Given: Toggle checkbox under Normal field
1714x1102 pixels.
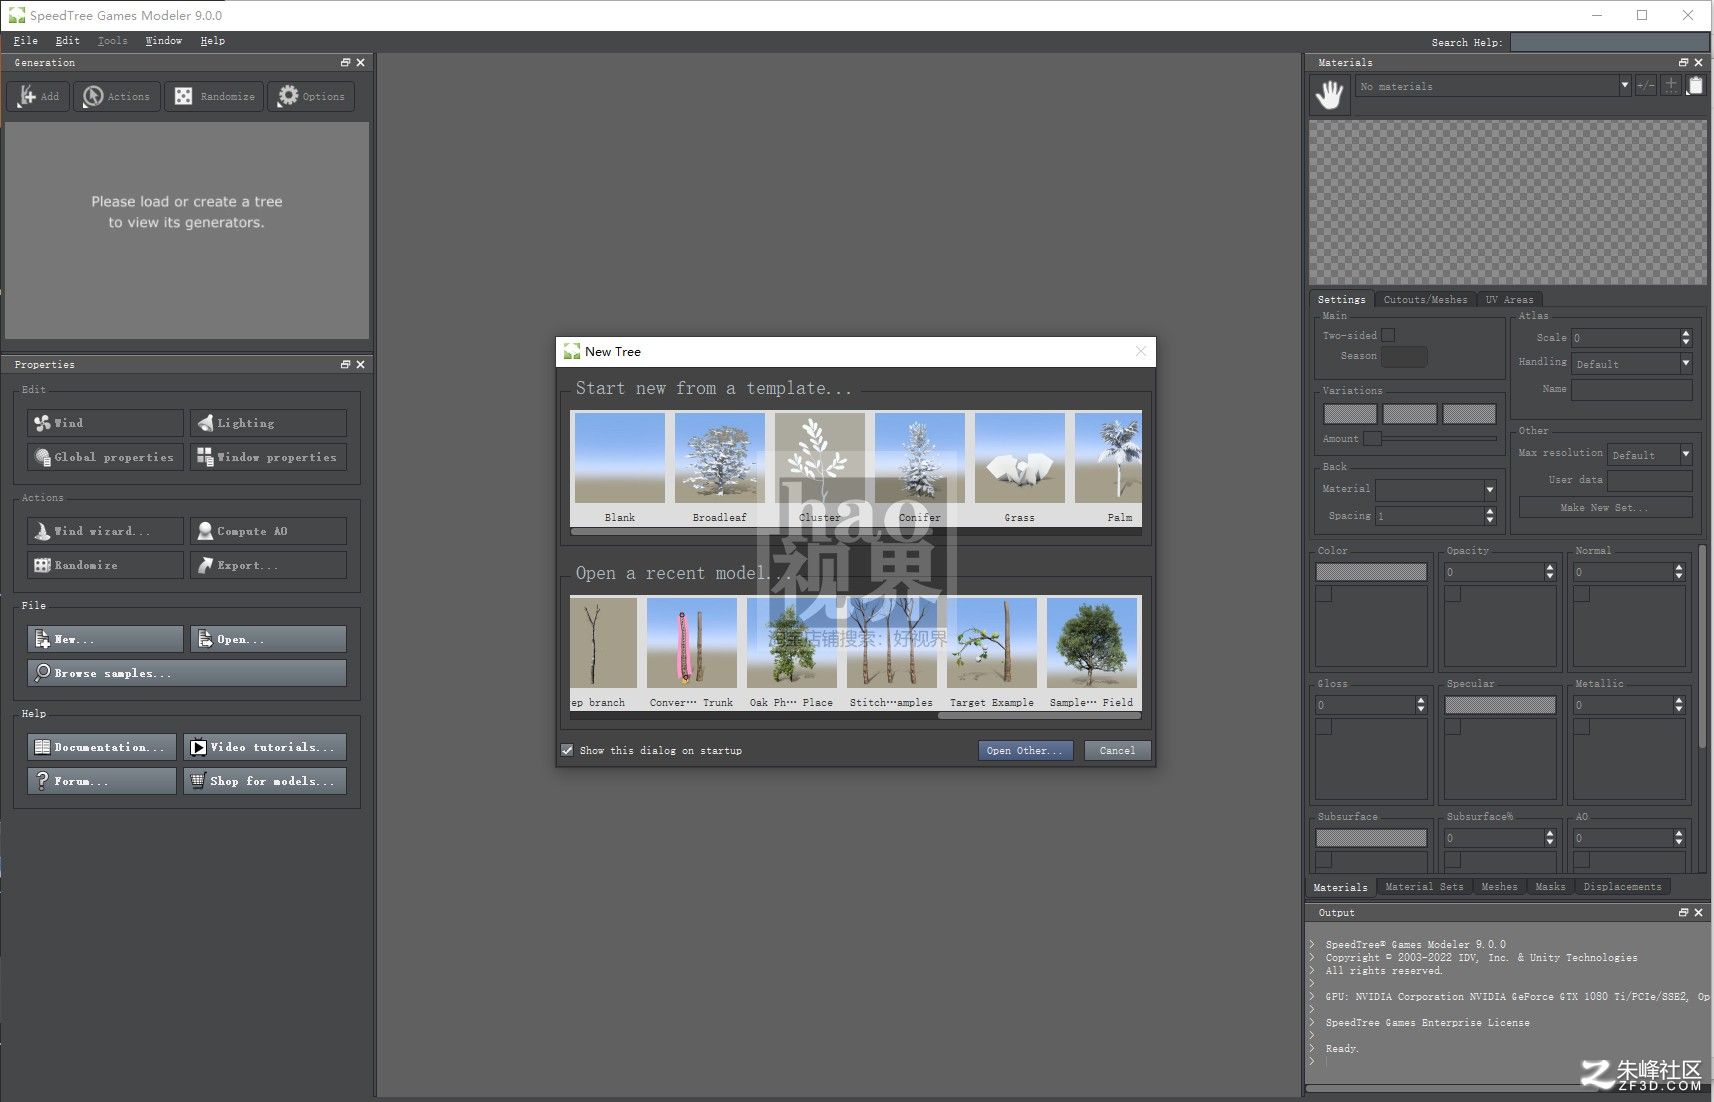Looking at the screenshot, I should coord(1582,594).
